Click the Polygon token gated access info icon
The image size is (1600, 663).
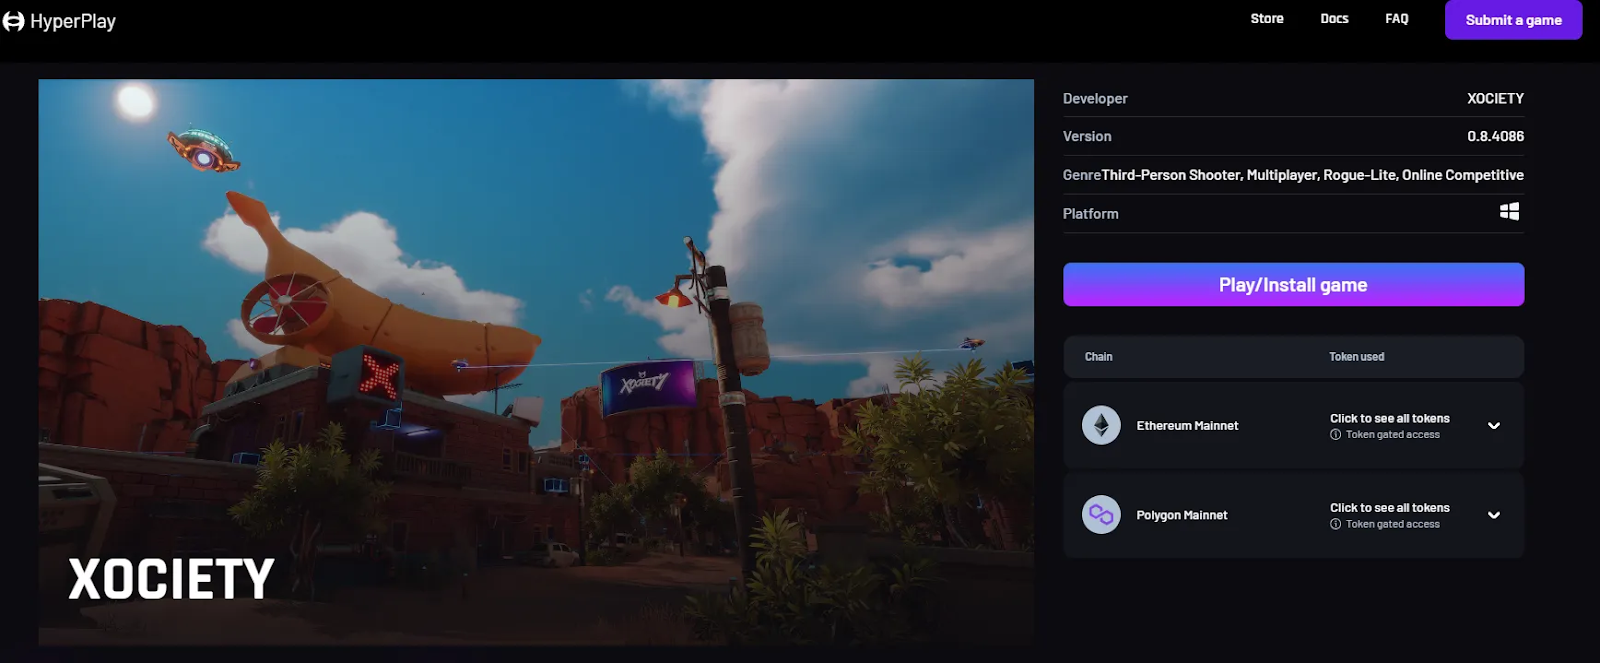tap(1335, 524)
